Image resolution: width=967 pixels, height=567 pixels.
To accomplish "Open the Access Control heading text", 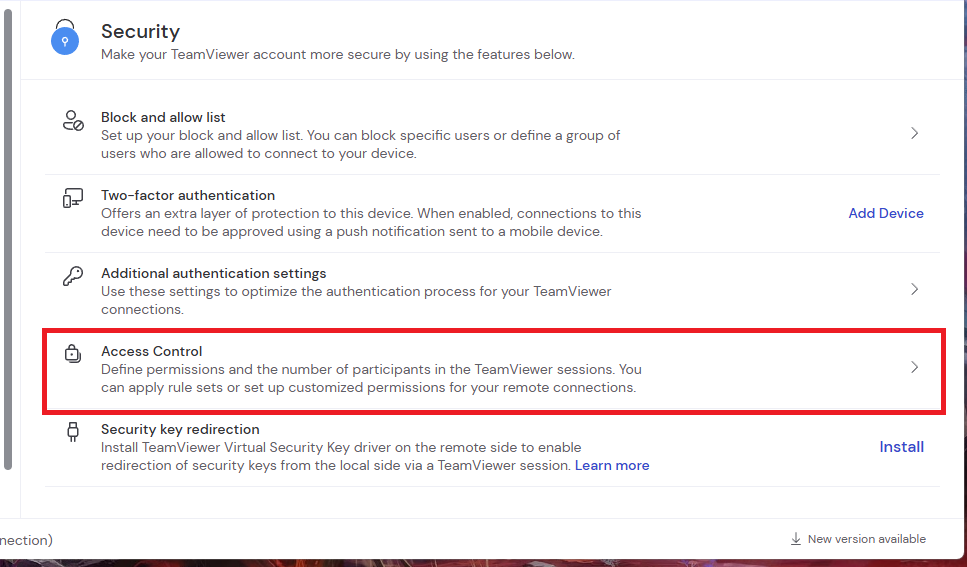I will pos(152,352).
